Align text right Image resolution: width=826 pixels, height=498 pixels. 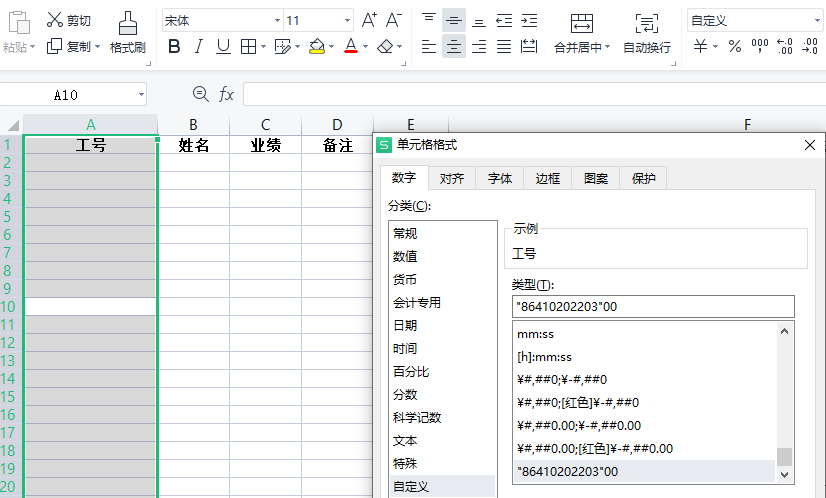click(x=479, y=47)
